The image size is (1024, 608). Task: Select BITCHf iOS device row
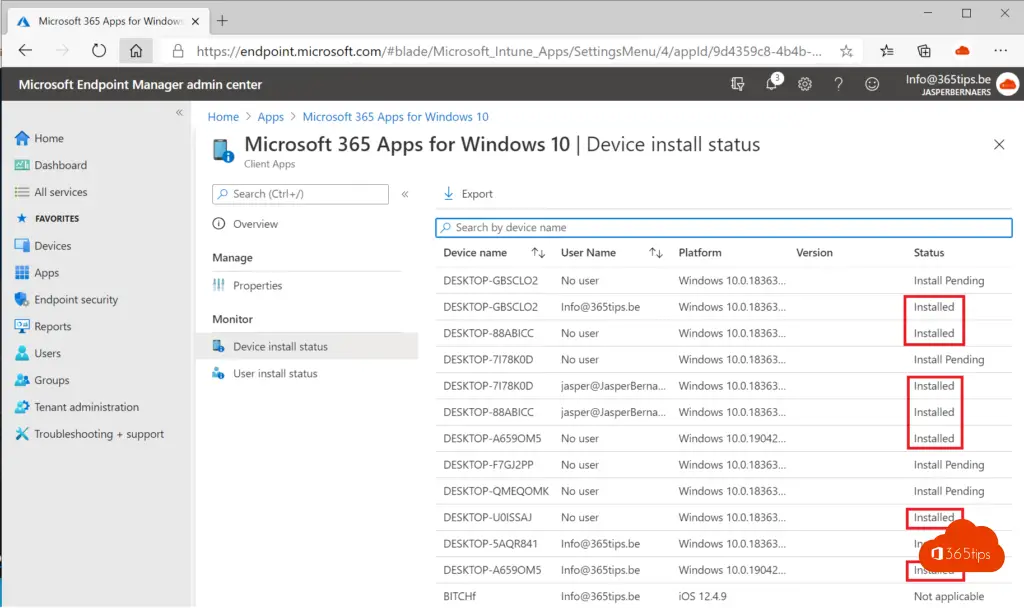(x=724, y=596)
